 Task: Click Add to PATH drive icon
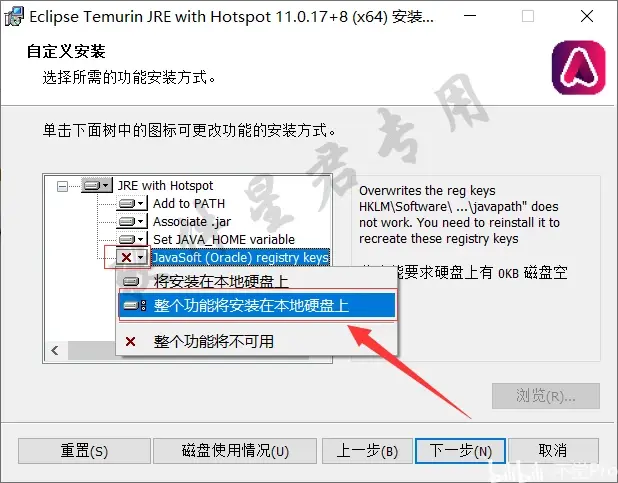127,203
